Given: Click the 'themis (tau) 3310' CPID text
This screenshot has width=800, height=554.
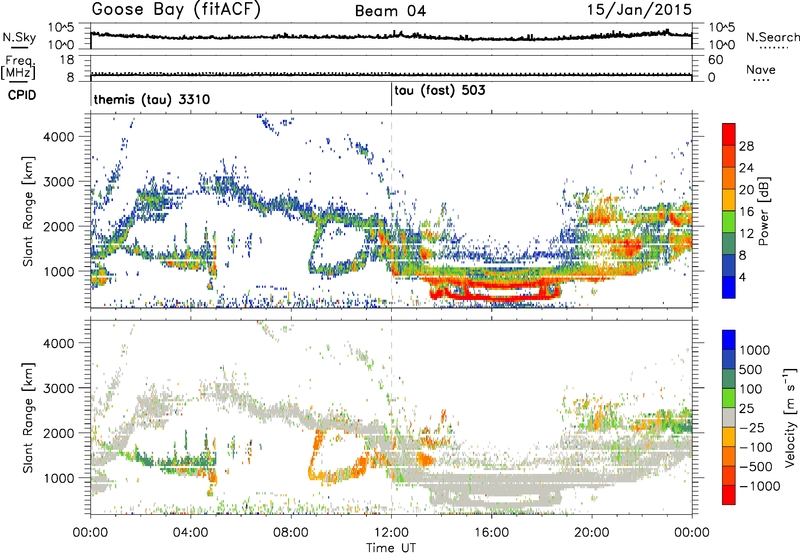Looking at the screenshot, I should [x=152, y=99].
